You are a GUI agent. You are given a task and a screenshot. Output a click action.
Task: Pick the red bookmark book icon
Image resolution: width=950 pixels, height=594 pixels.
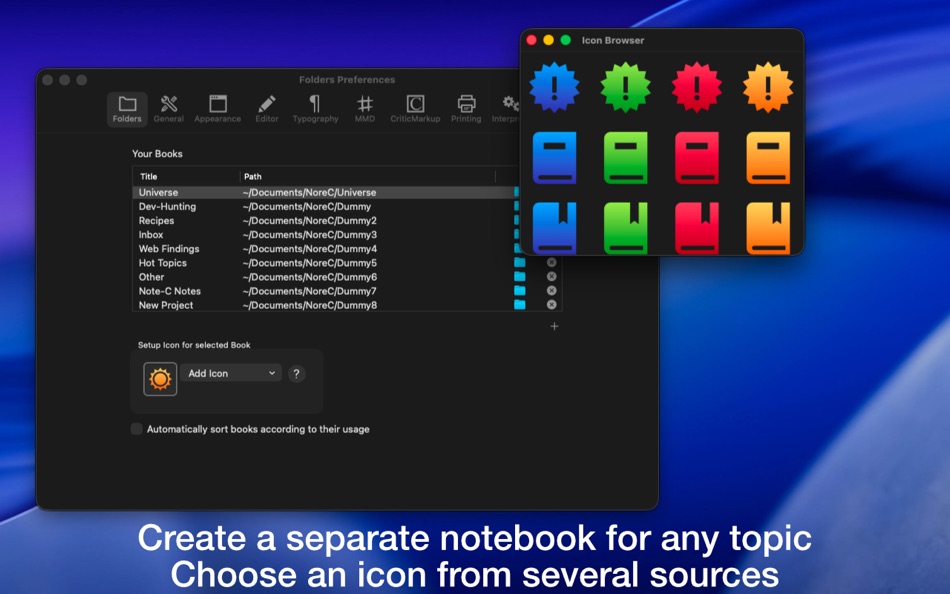pos(697,227)
